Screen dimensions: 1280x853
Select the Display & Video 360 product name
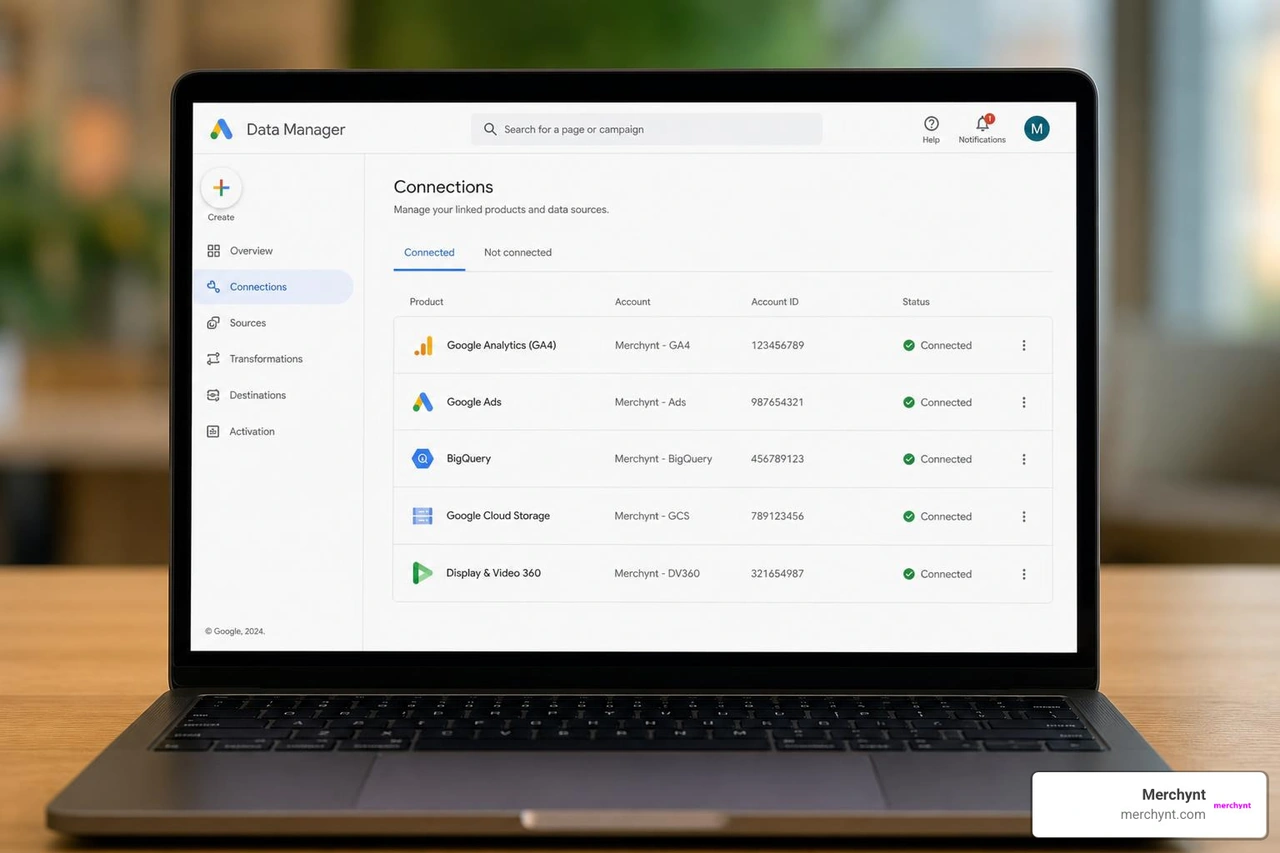pos(494,573)
